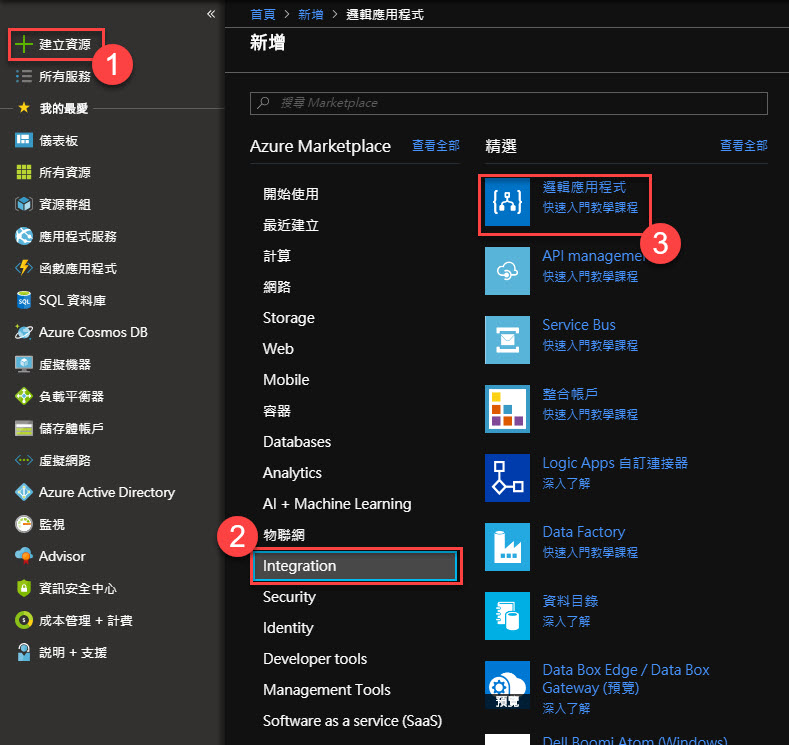Screen dimensions: 789x745
Task: Select 容器 marketplace category
Action: 277,411
